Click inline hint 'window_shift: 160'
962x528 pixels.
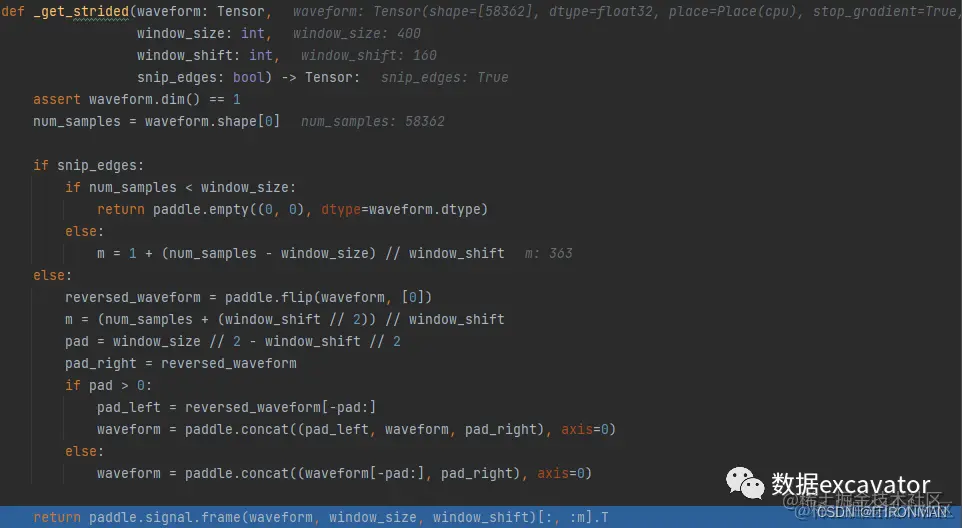(x=369, y=56)
